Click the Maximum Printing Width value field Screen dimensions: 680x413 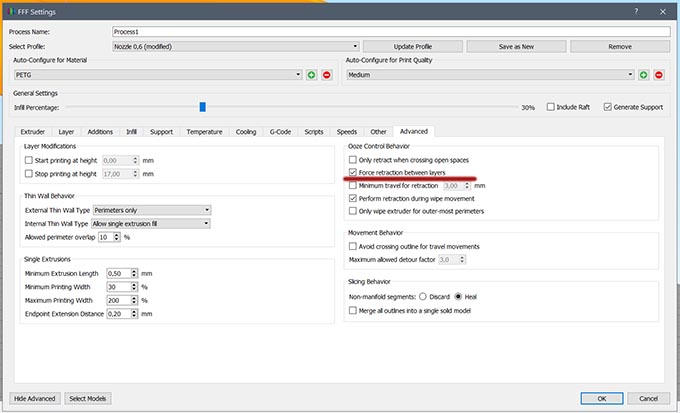pos(118,300)
